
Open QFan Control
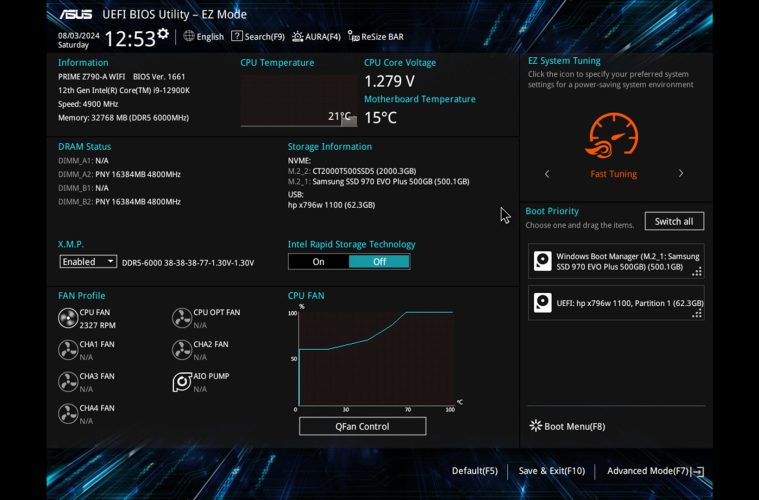(x=363, y=426)
